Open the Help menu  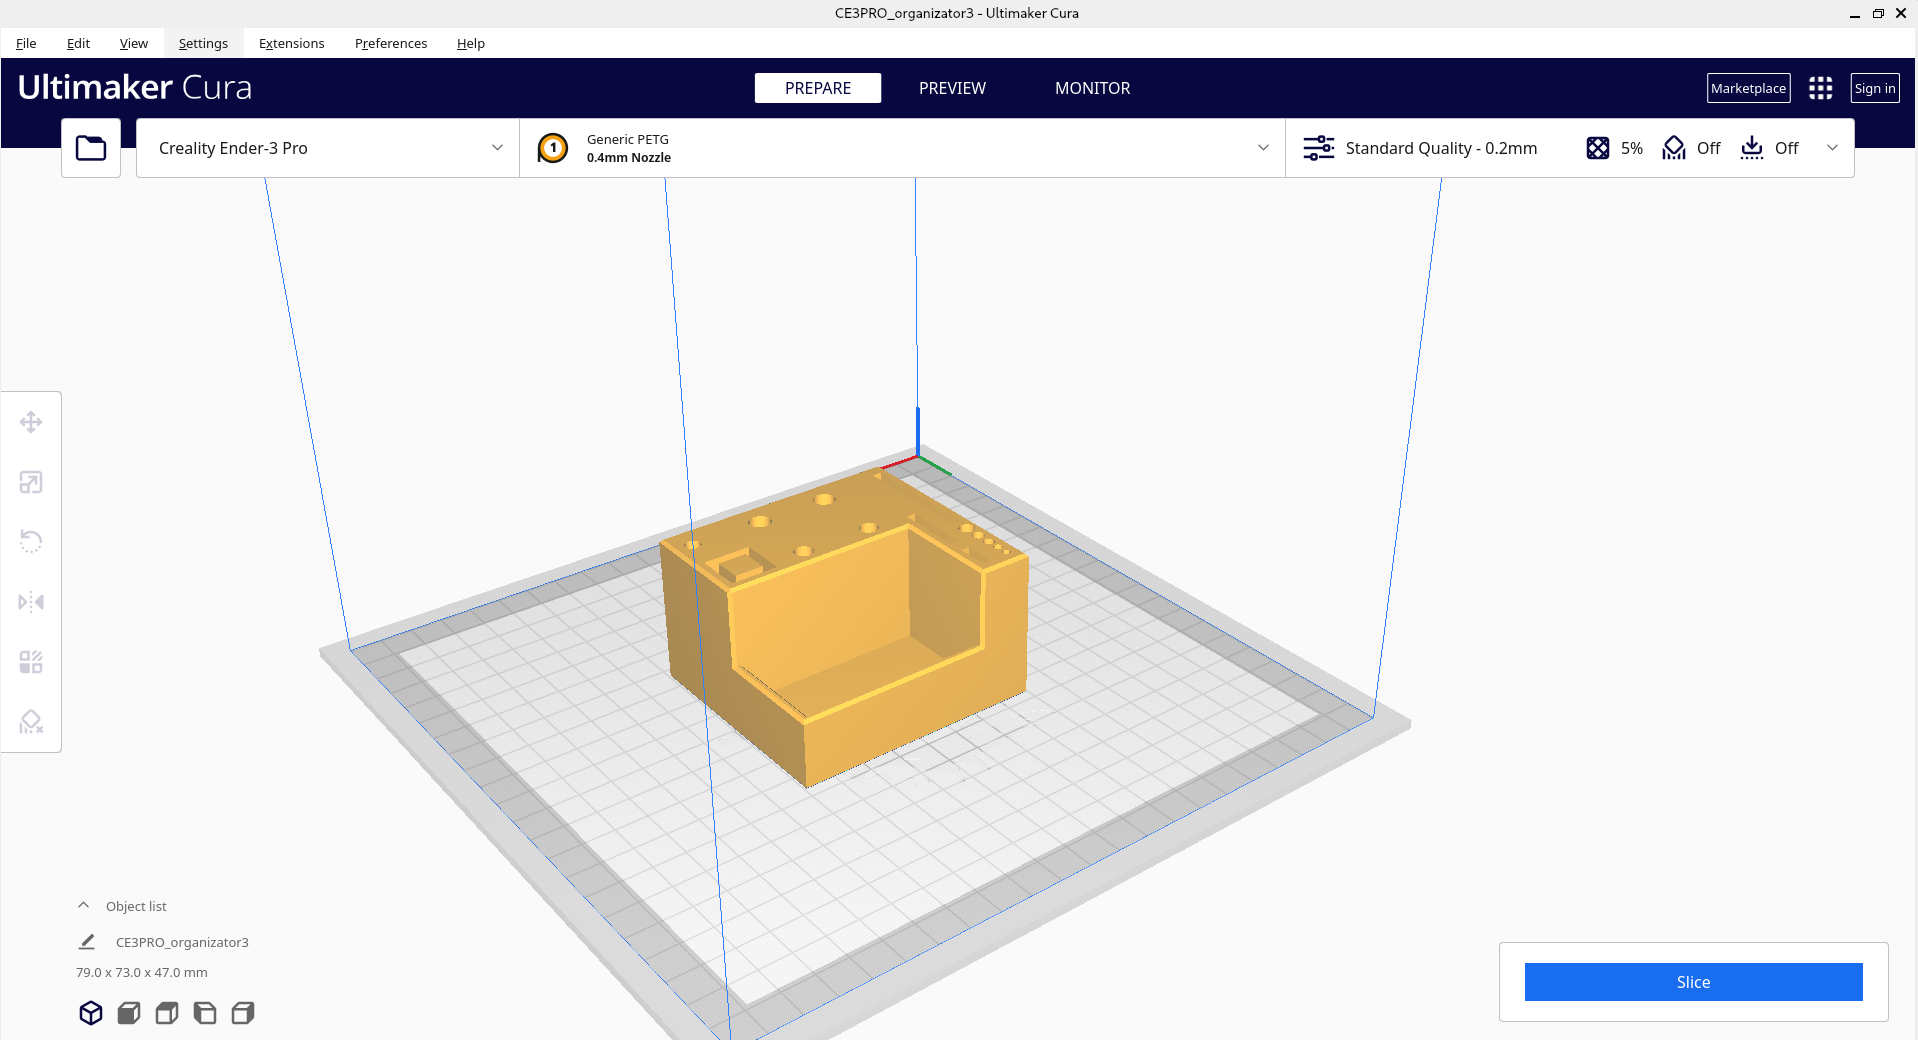(x=470, y=43)
